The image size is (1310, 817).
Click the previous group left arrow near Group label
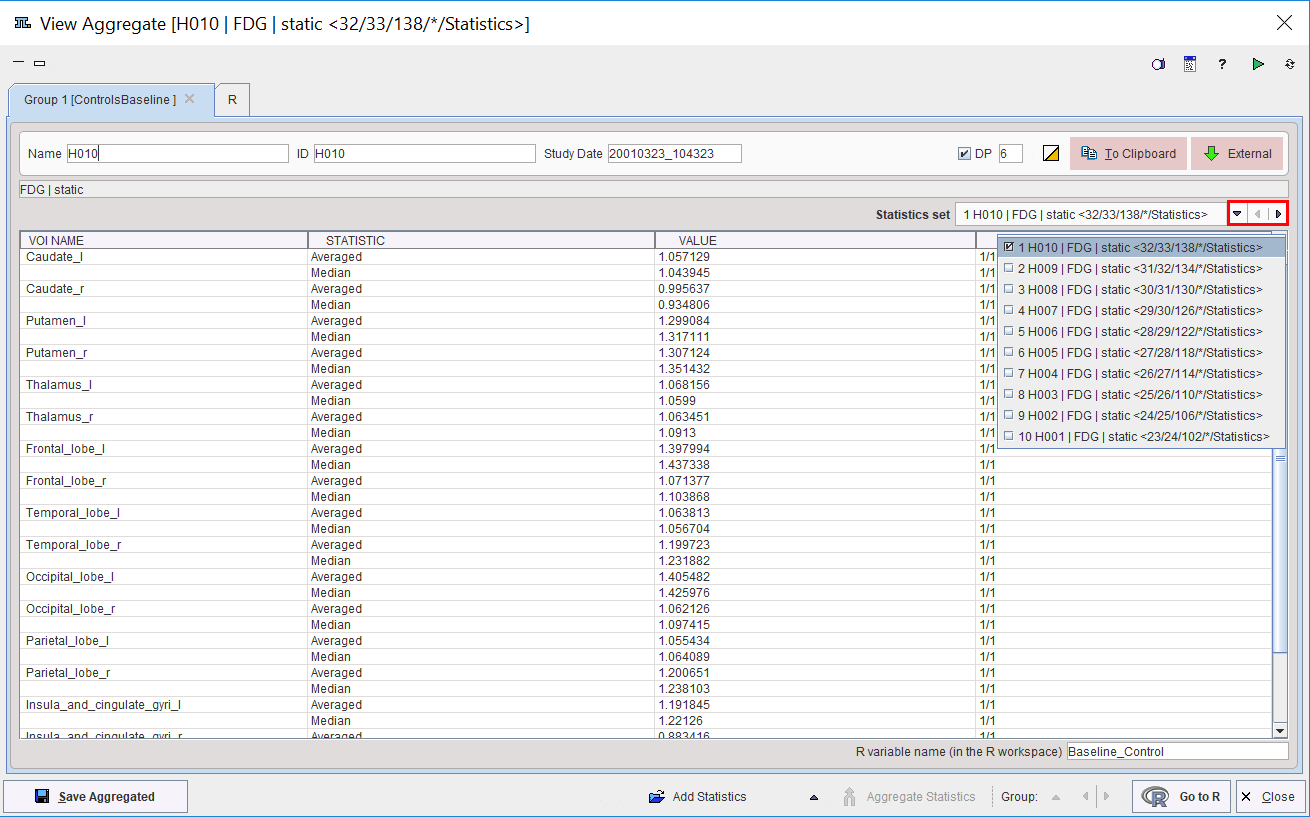tap(1085, 797)
